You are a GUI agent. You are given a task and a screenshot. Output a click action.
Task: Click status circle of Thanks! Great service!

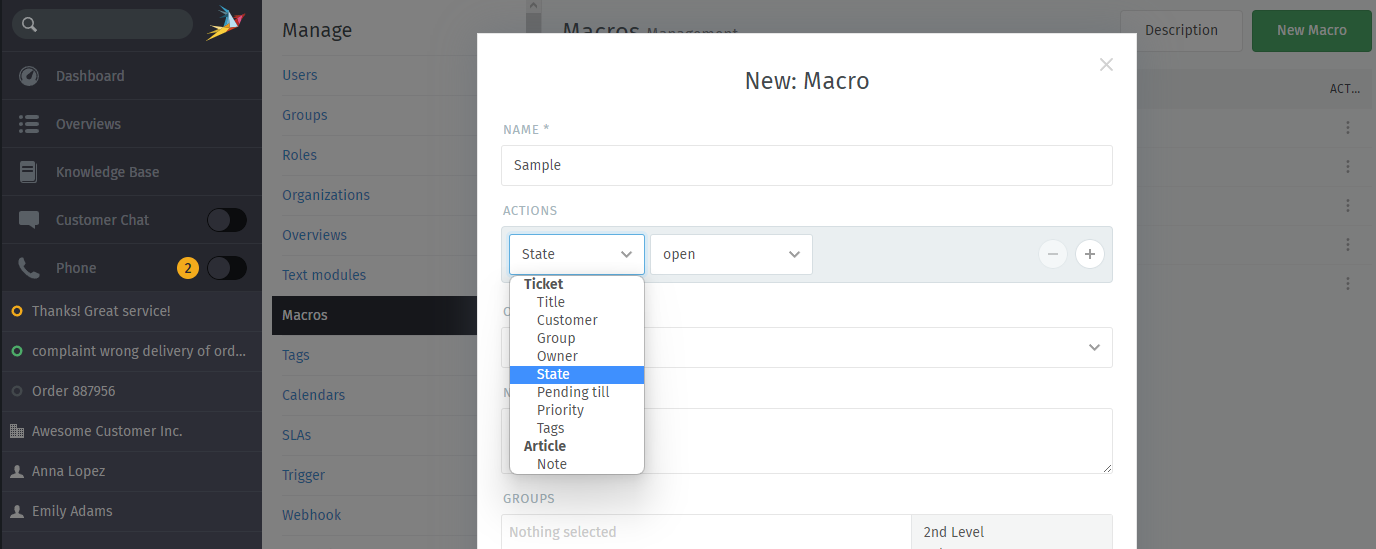pyautogui.click(x=16, y=311)
